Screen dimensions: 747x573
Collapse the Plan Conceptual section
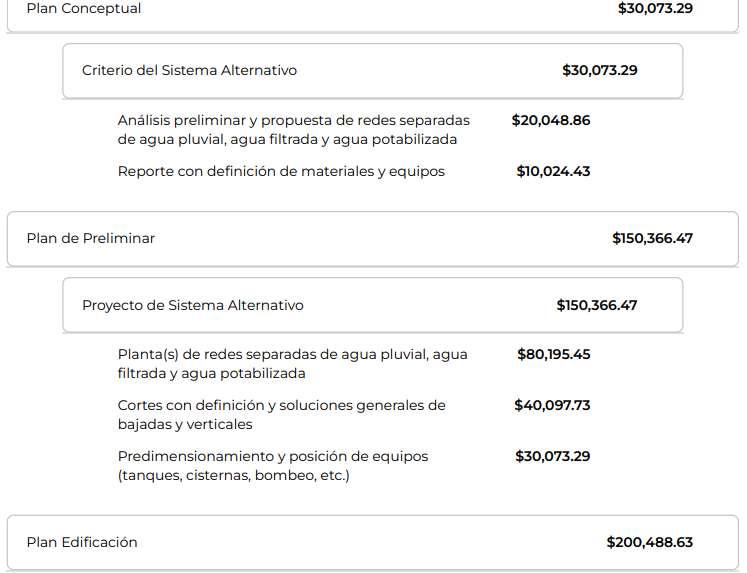[373, 12]
